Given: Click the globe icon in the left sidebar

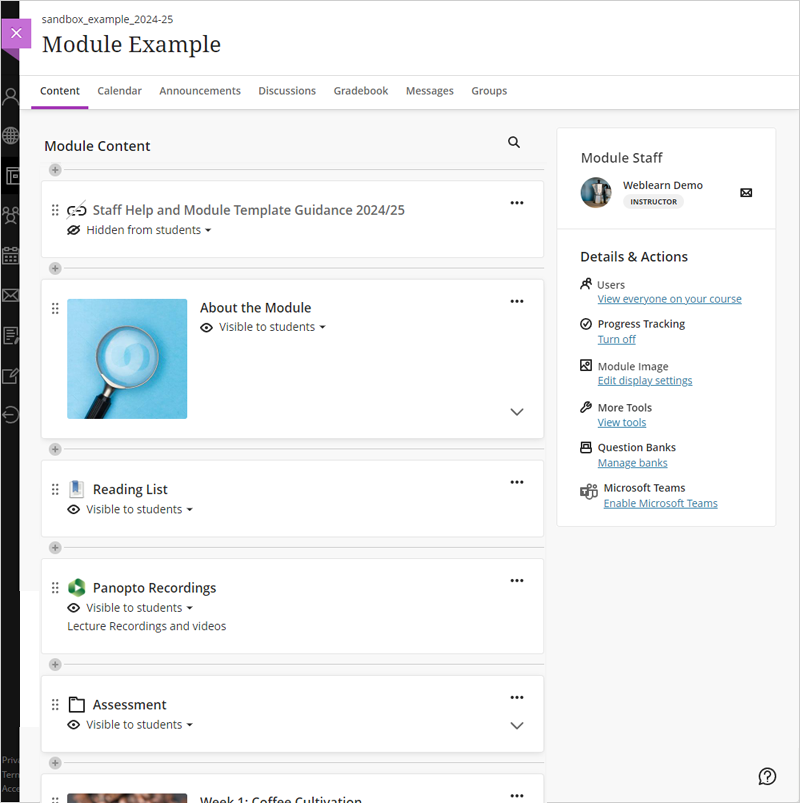Looking at the screenshot, I should (10, 136).
